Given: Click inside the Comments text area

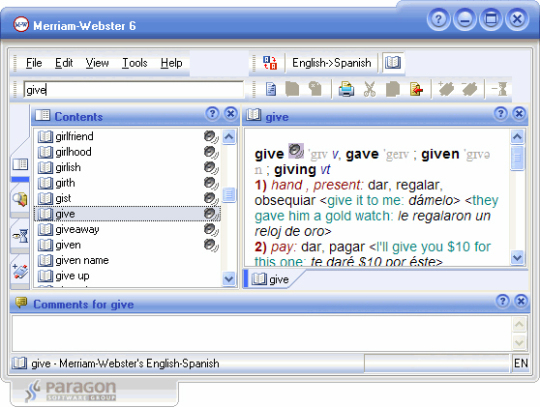Looking at the screenshot, I should coord(262,333).
